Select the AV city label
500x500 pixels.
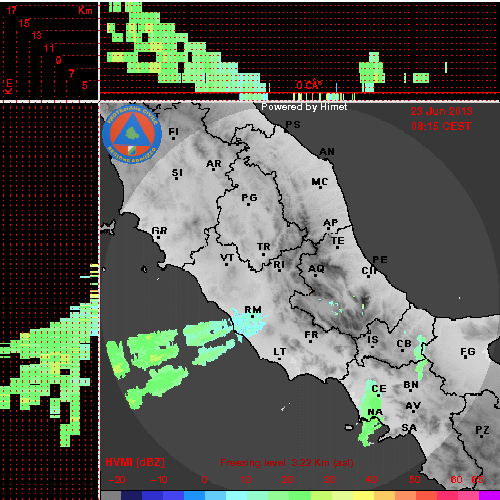pyautogui.click(x=413, y=406)
